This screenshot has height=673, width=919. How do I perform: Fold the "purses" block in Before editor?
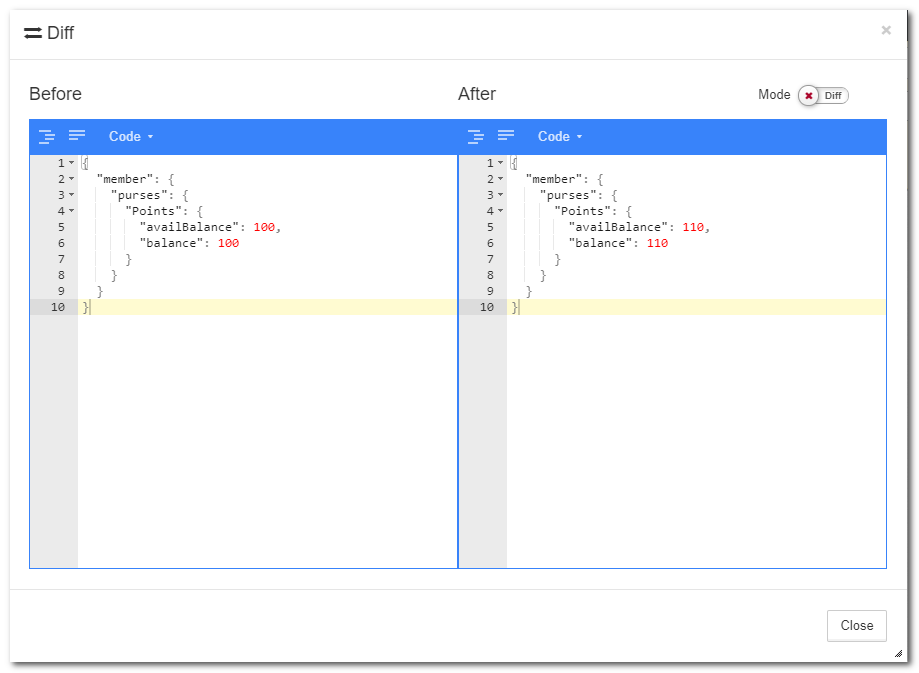pos(71,195)
